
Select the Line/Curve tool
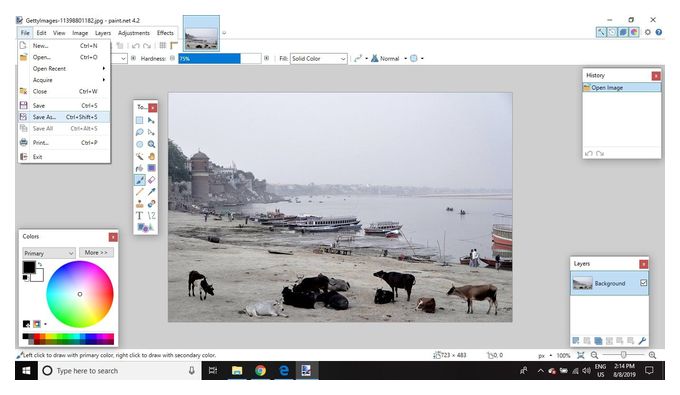click(151, 215)
